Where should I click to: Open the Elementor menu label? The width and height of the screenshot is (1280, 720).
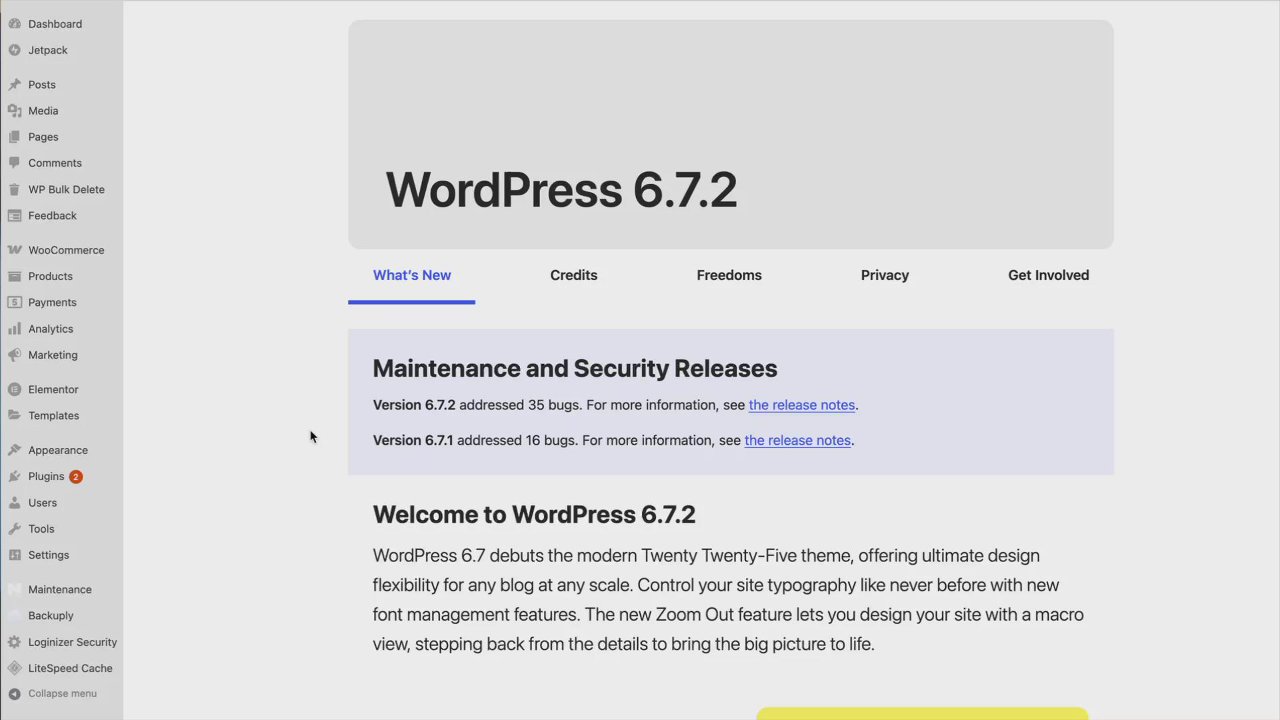pos(53,389)
